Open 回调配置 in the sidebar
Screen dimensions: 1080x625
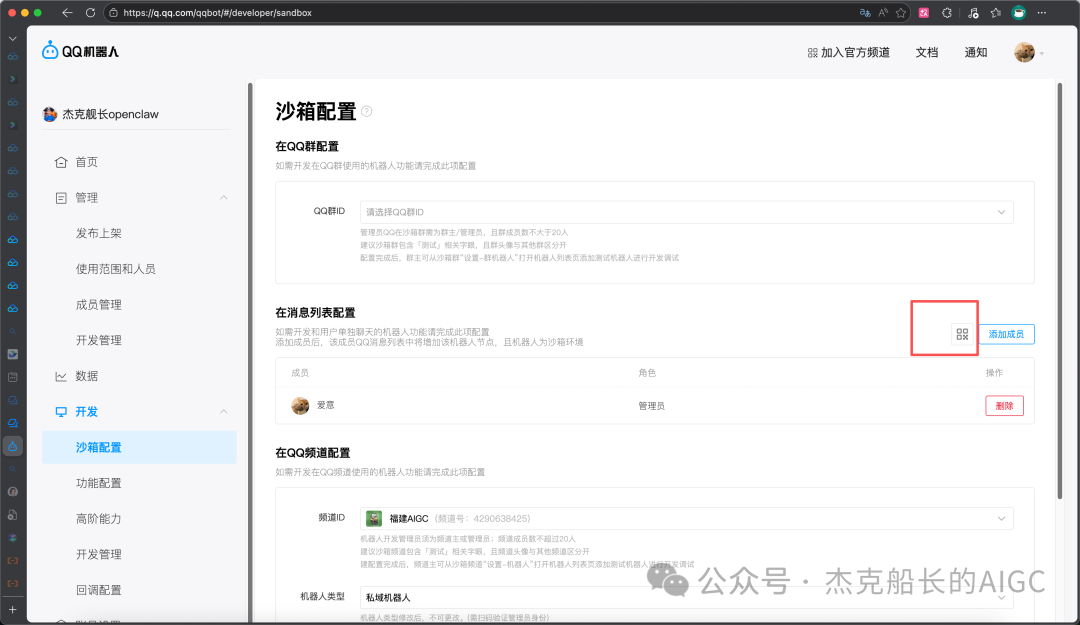pyautogui.click(x=98, y=590)
